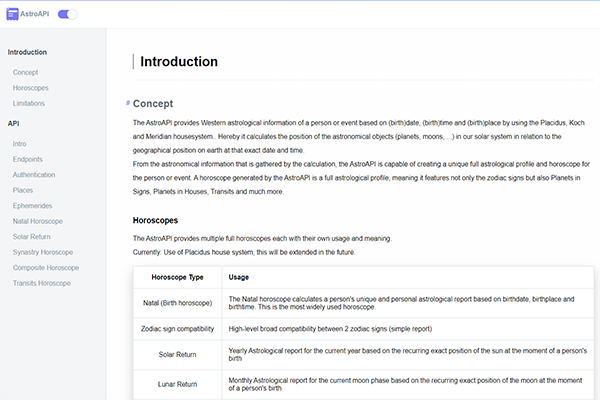Viewport: 600px width, 400px height.
Task: Go to Authentication in the sidebar
Action: pos(34,175)
